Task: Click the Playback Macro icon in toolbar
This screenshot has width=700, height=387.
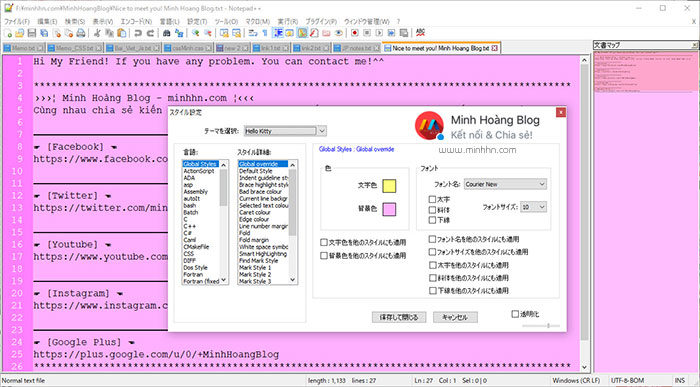Action: click(x=379, y=33)
